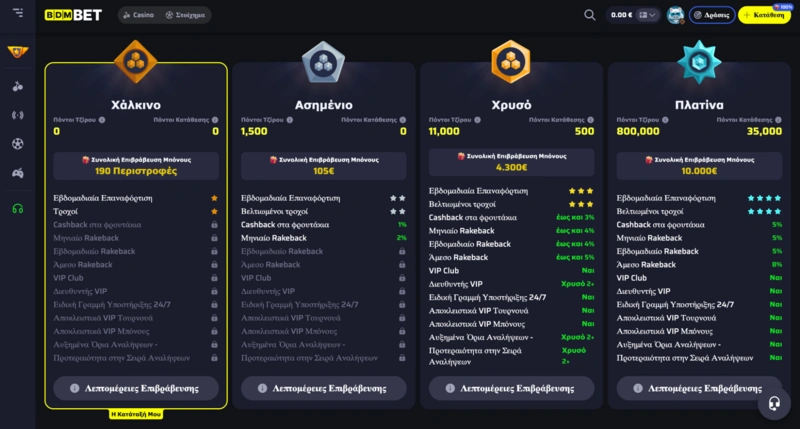Open the VIP badge icon in sidebar
This screenshot has width=800, height=429.
tap(17, 52)
